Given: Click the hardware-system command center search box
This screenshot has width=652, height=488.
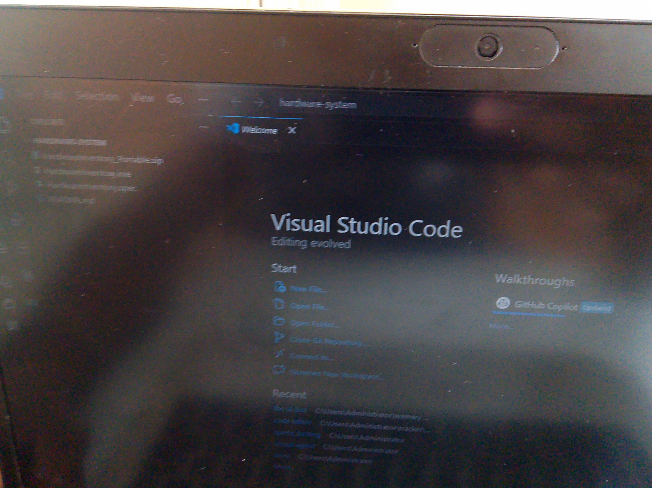Looking at the screenshot, I should point(318,104).
